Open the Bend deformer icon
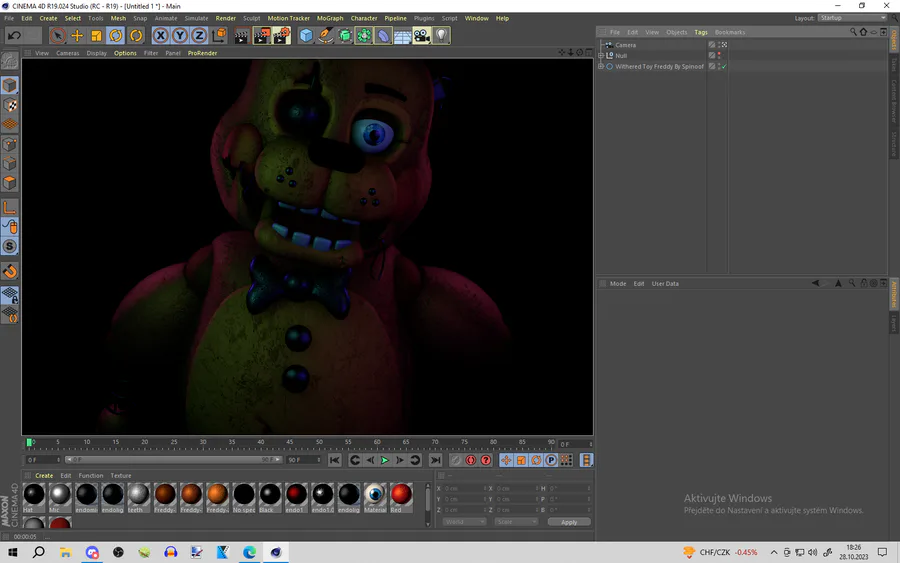 [383, 36]
